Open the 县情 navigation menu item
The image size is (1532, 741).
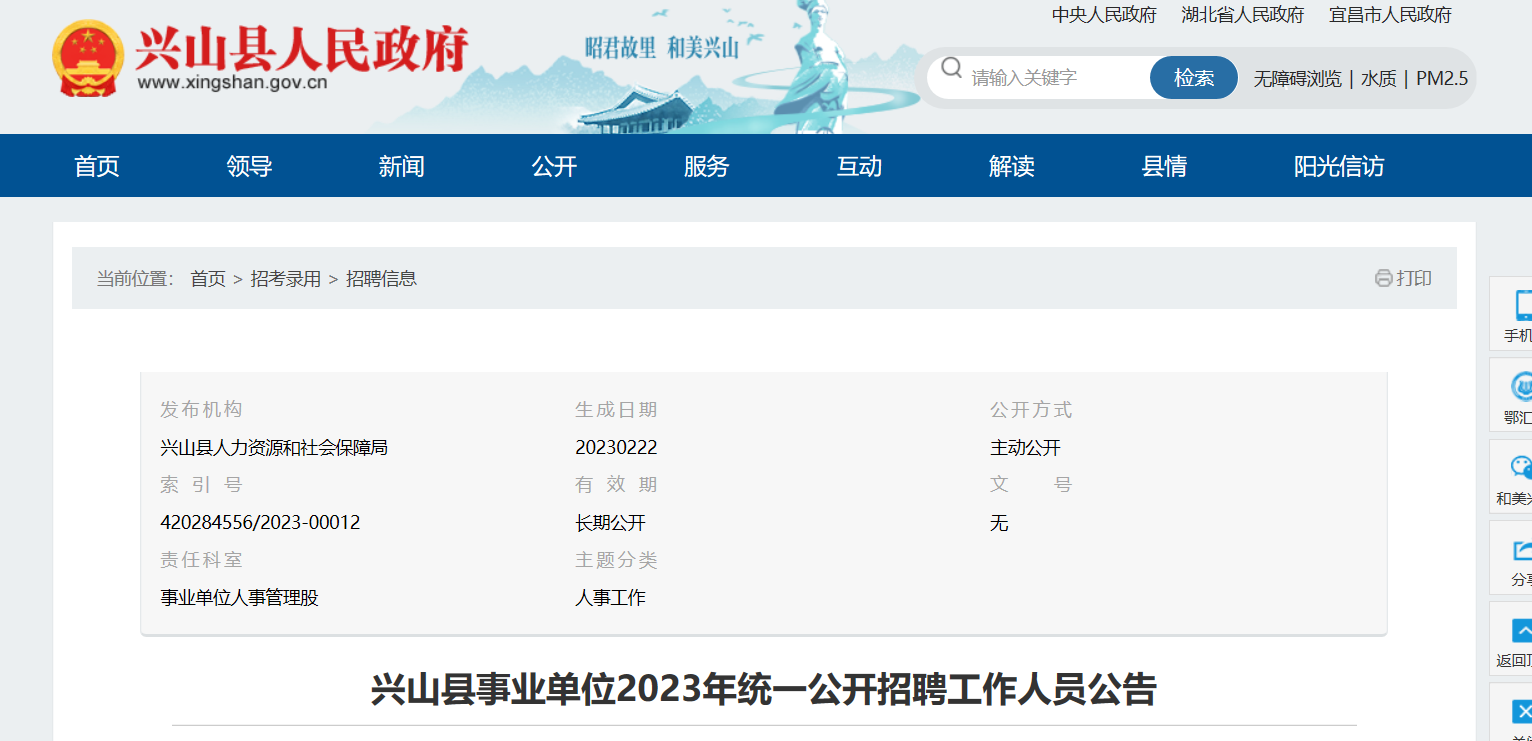coord(1164,166)
